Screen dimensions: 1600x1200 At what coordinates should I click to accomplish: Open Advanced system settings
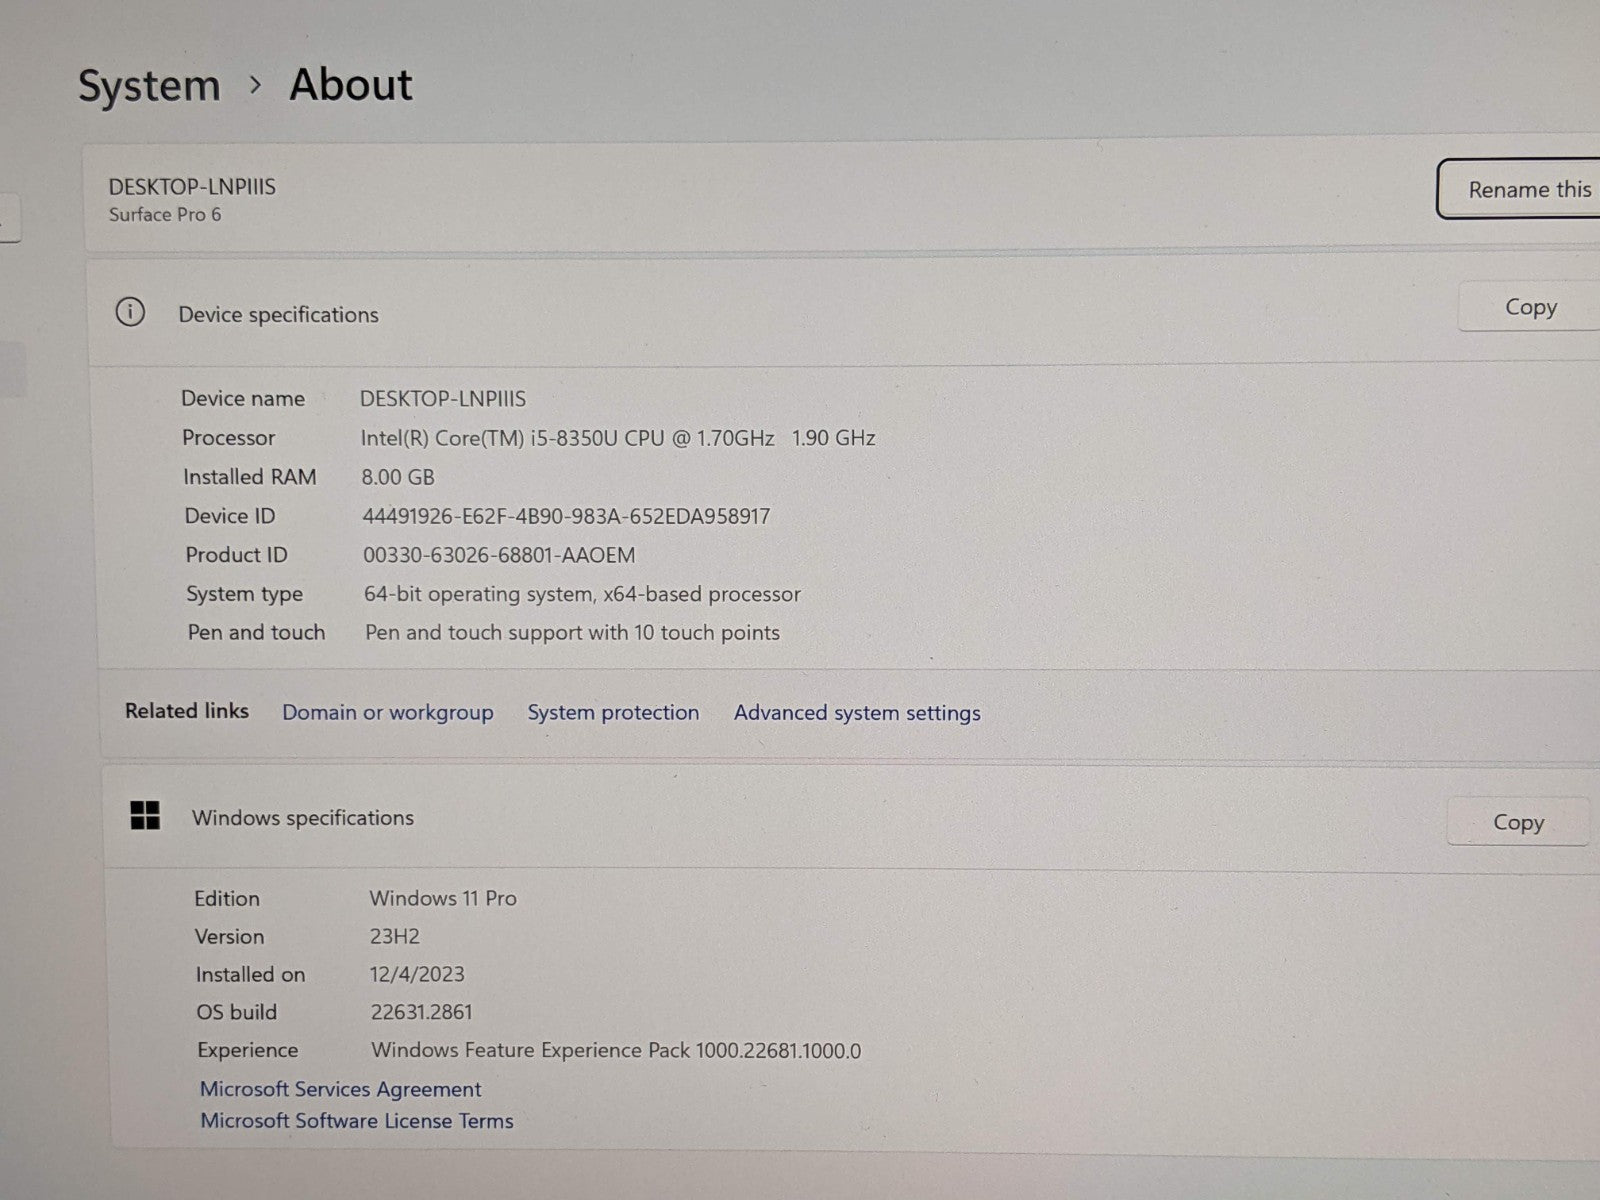tap(857, 713)
